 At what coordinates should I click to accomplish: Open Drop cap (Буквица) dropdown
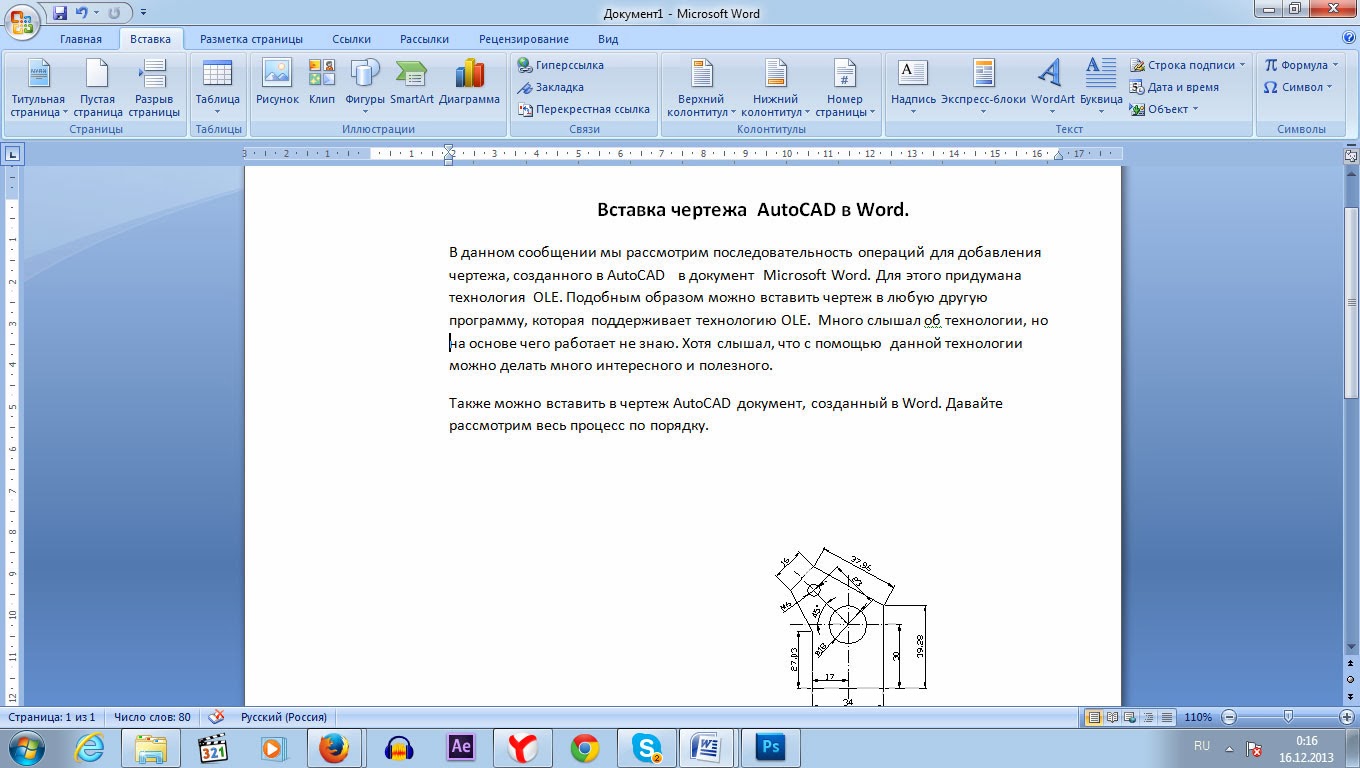[1101, 88]
